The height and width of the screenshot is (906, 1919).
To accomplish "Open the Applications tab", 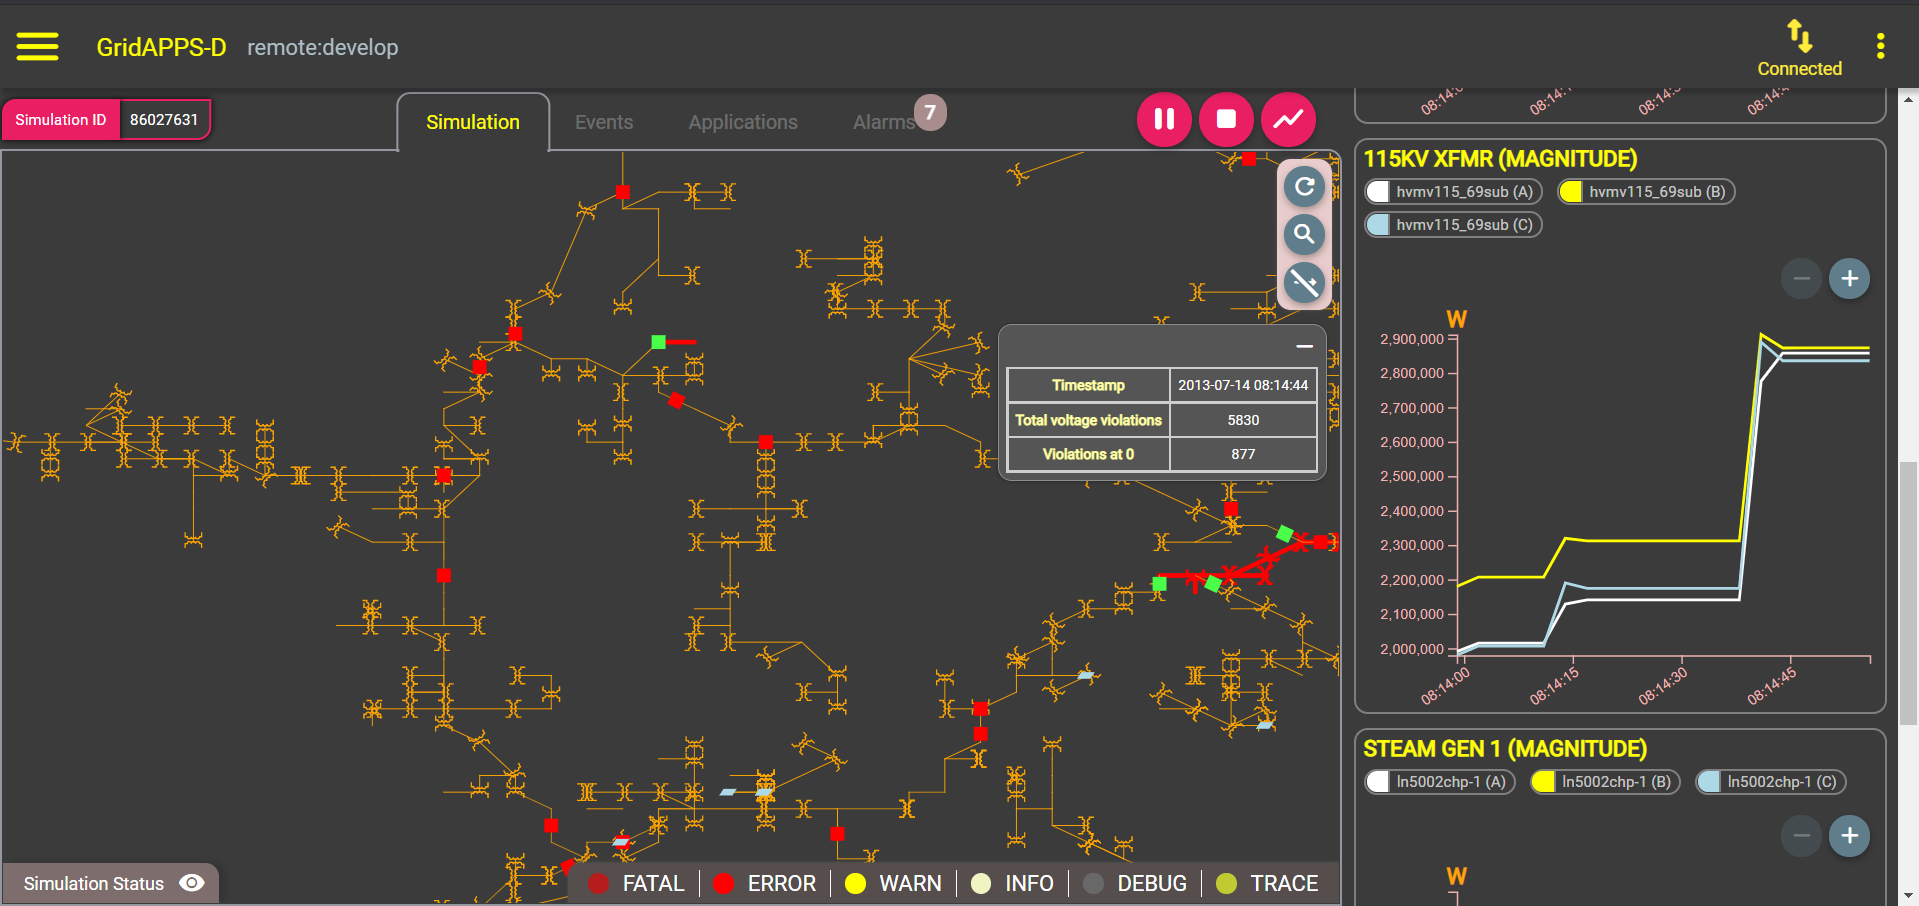I will click(x=743, y=122).
